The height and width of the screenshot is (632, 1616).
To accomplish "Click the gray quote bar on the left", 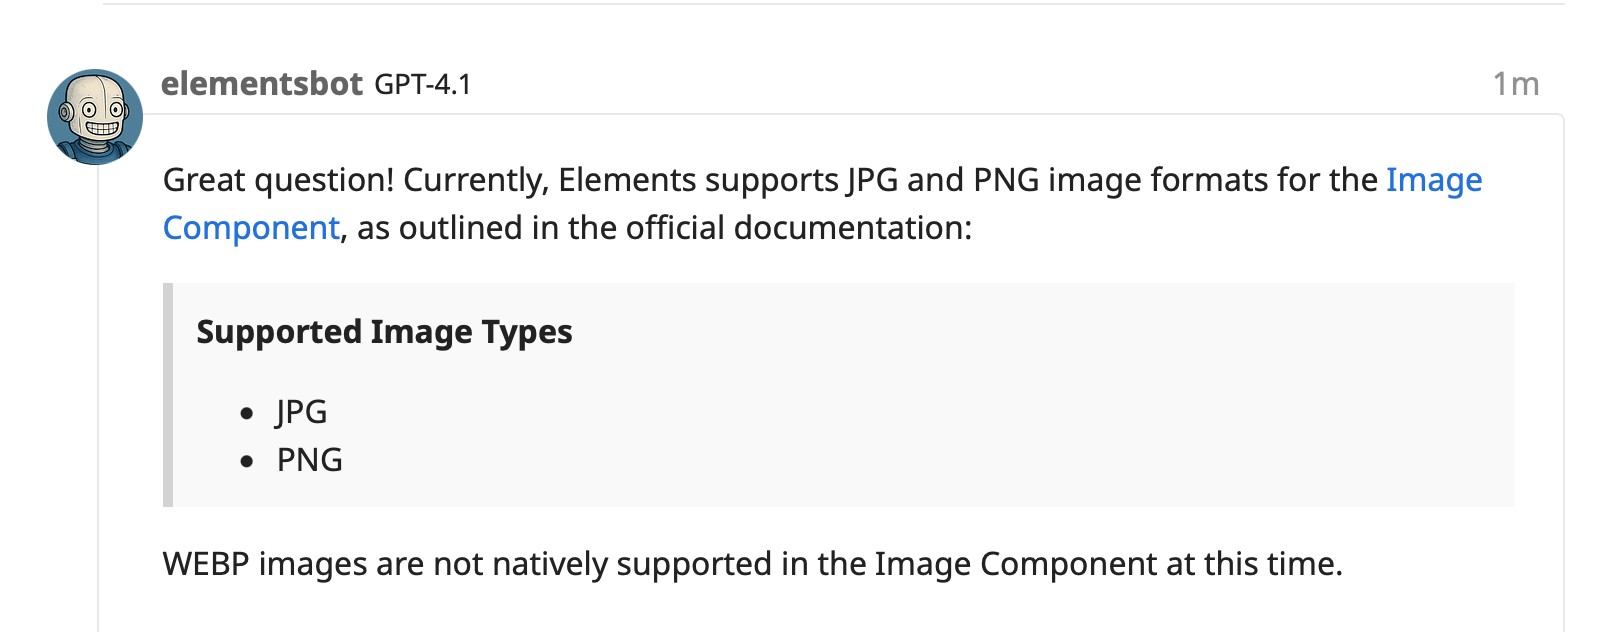I will [168, 395].
